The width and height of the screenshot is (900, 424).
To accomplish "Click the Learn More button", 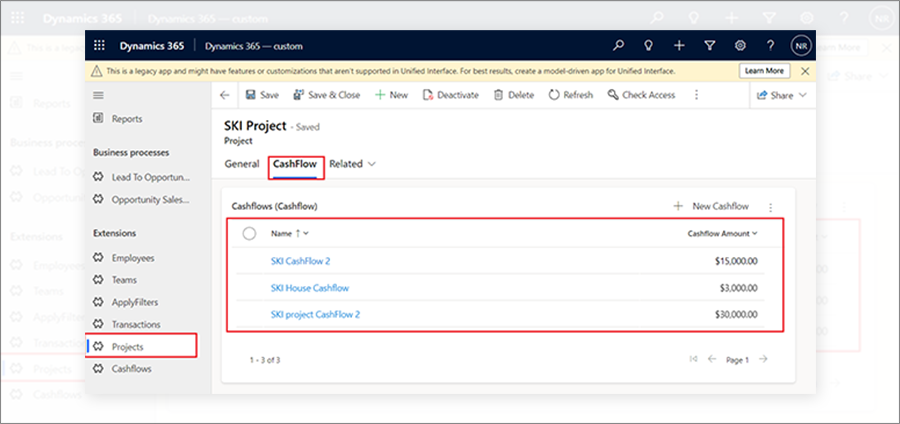I will coord(764,71).
